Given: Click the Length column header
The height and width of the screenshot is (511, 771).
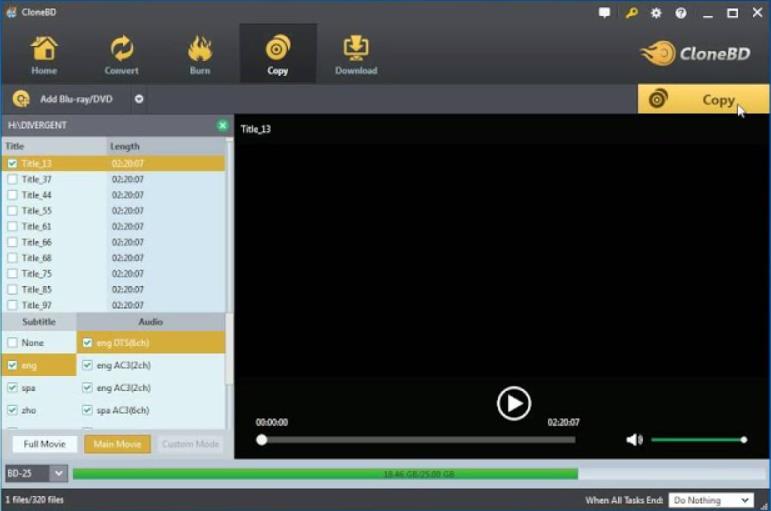Looking at the screenshot, I should pyautogui.click(x=166, y=146).
